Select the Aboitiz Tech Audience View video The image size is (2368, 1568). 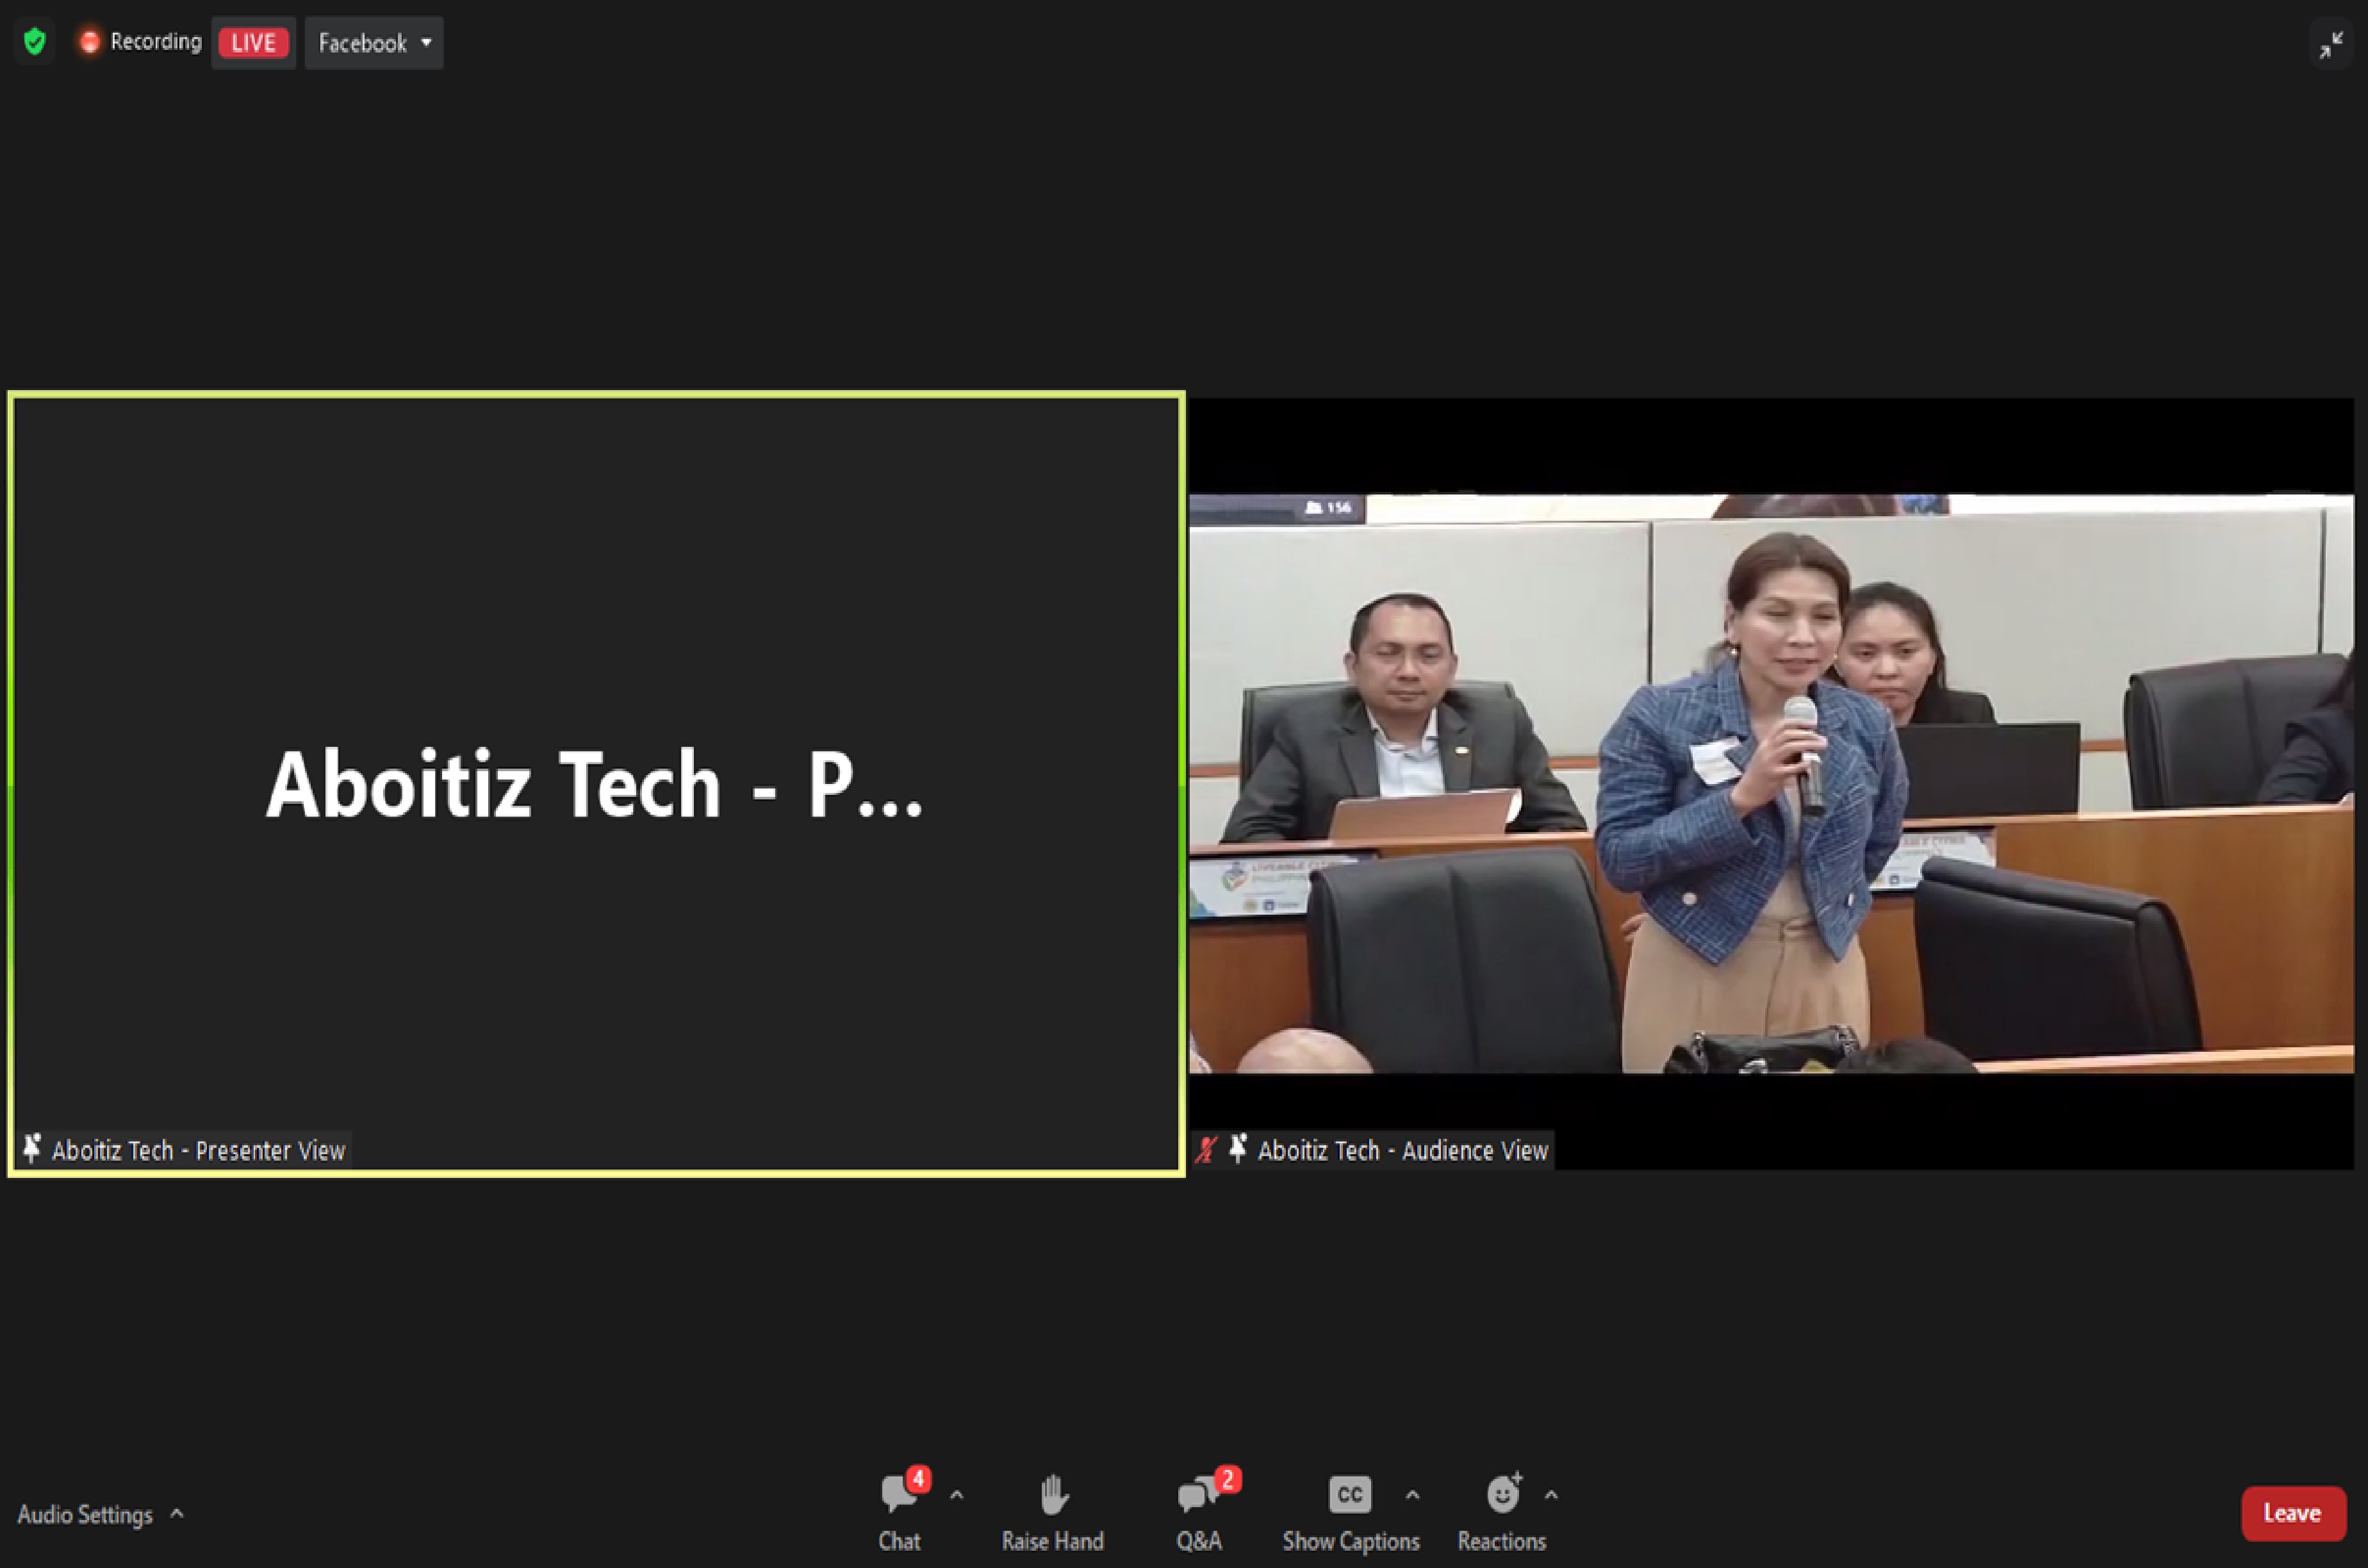coord(1770,783)
